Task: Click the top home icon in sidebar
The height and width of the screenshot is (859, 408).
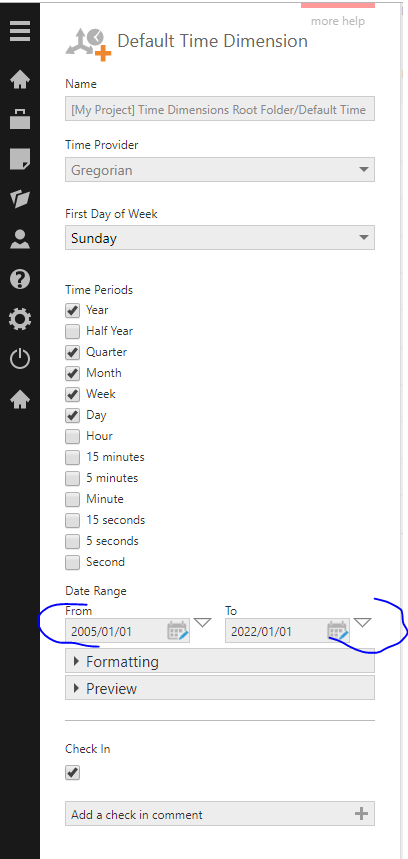Action: [20, 80]
